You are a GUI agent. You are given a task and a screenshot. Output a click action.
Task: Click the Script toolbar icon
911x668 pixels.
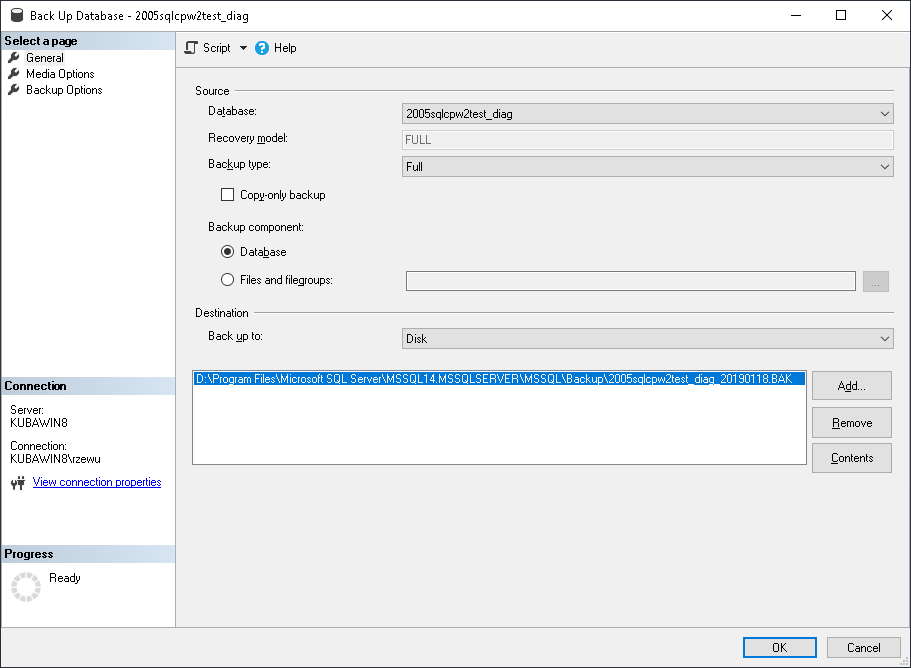pos(191,48)
